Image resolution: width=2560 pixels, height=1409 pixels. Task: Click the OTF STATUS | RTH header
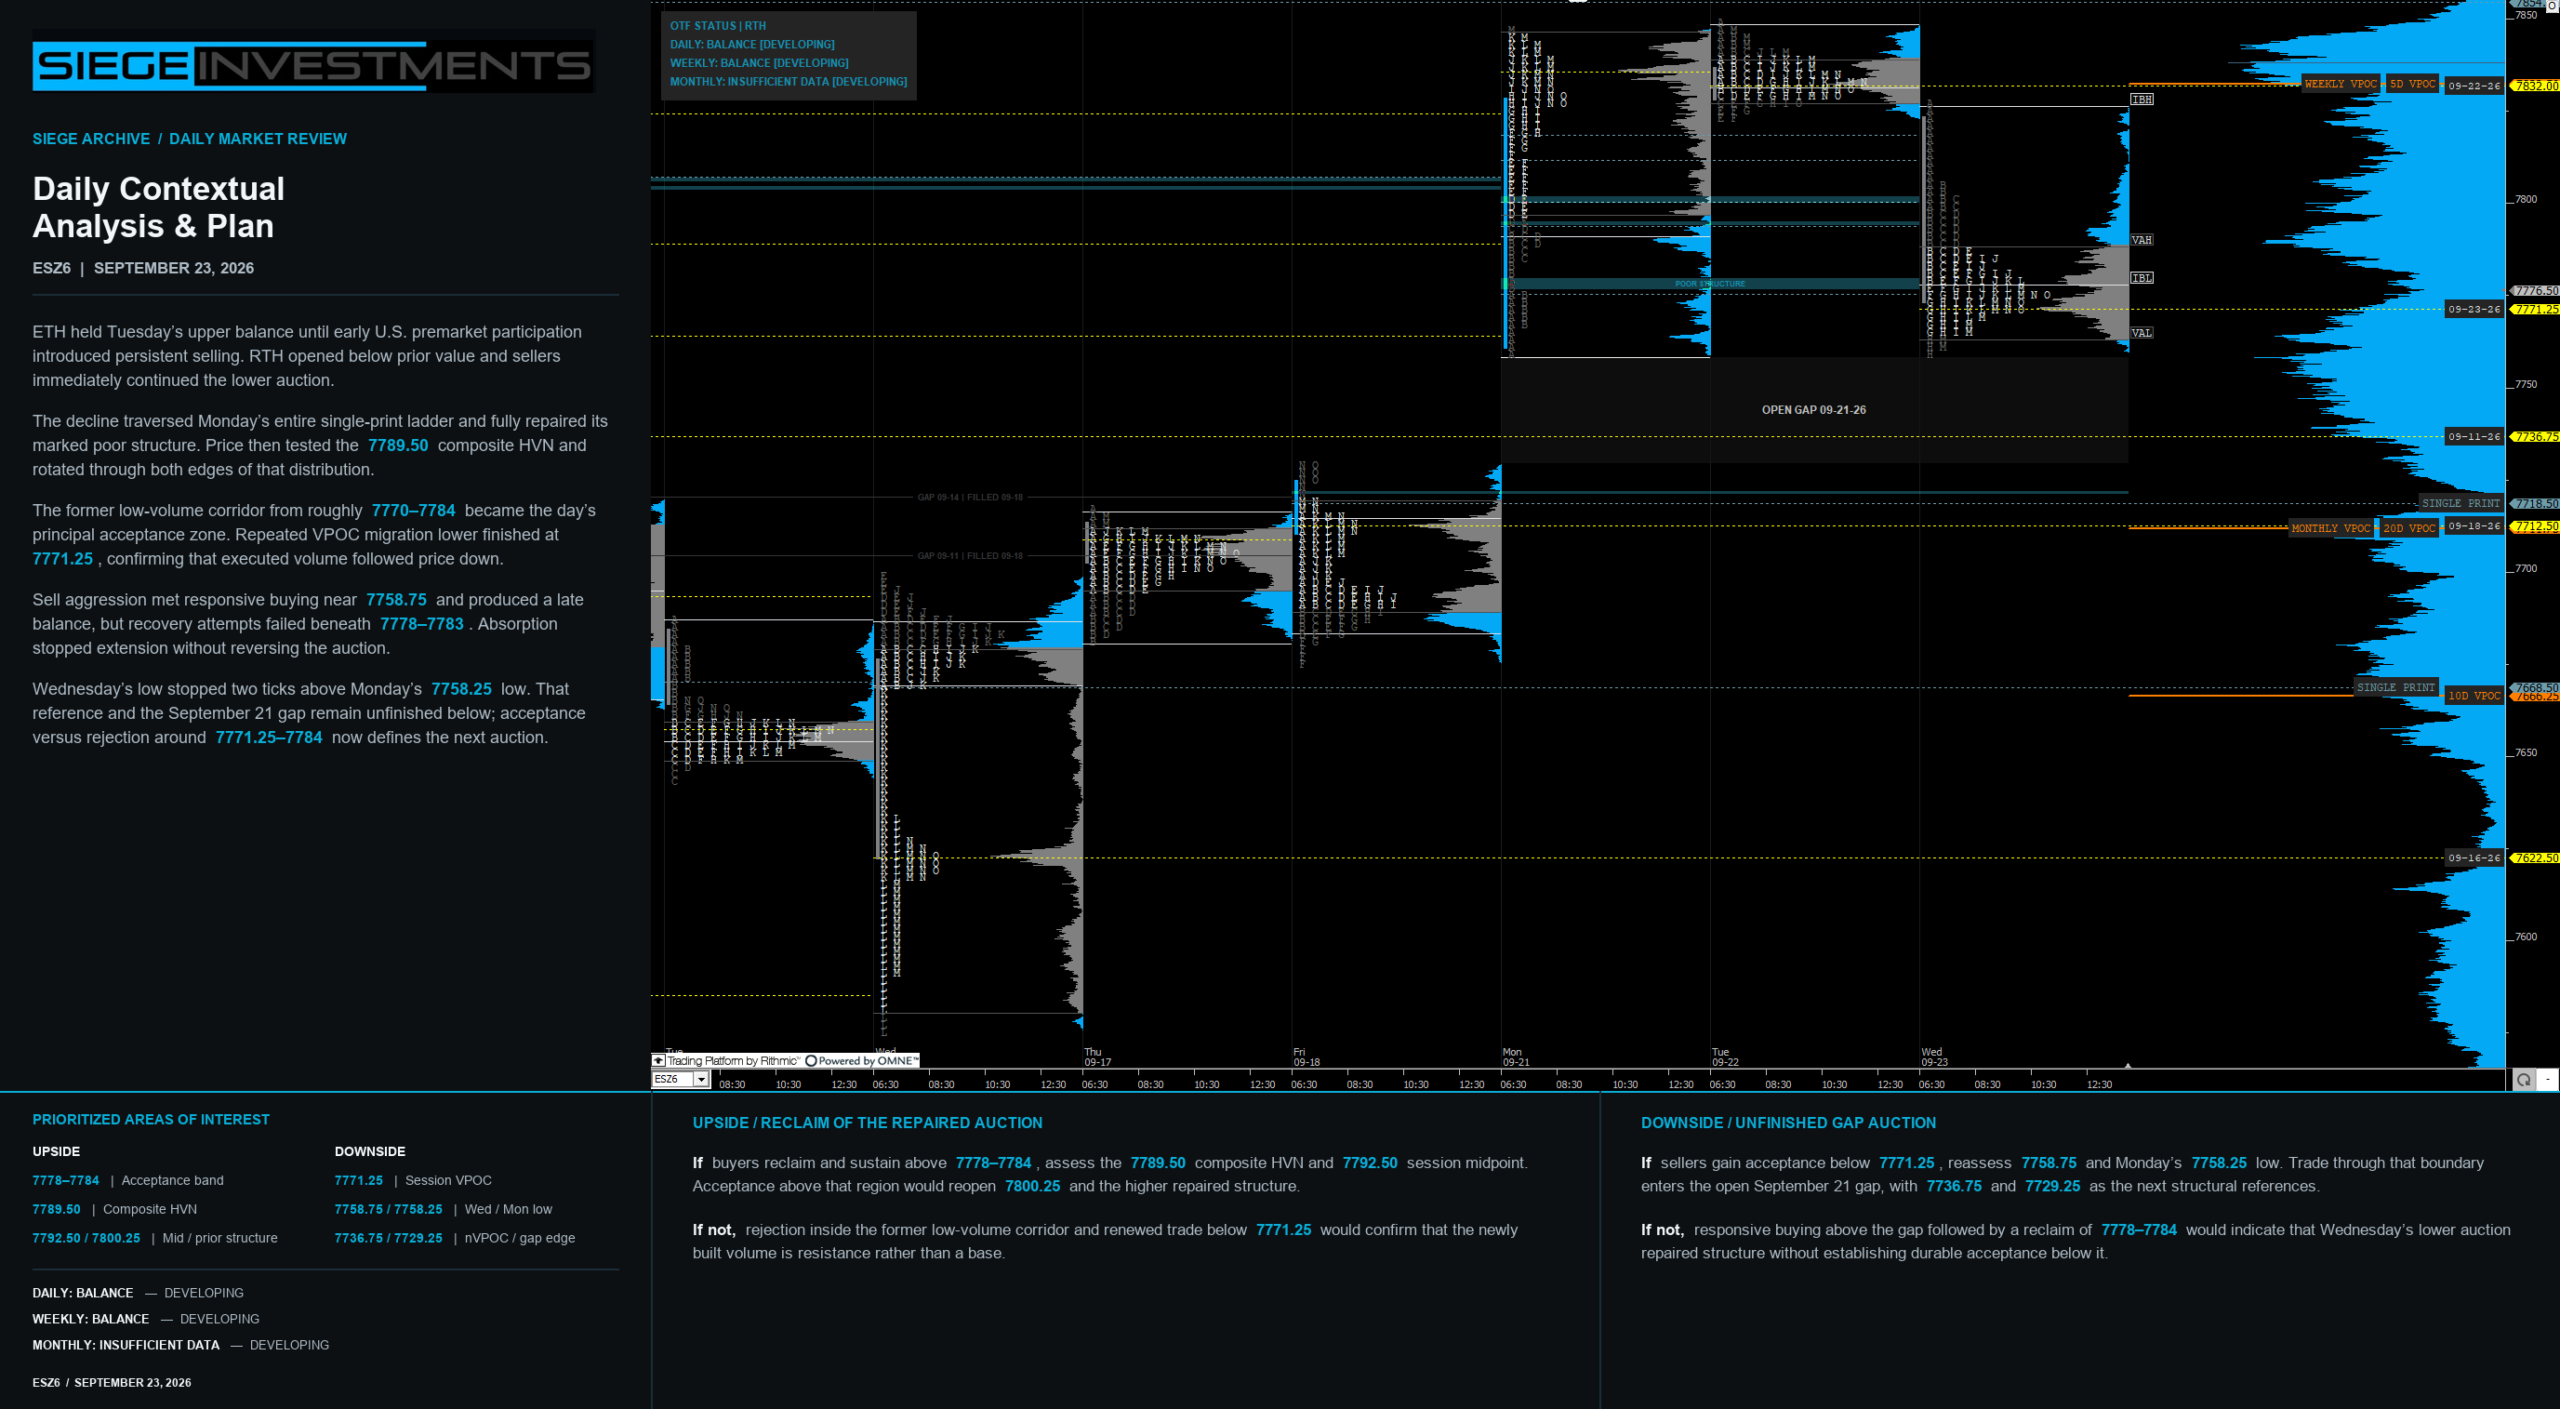[x=718, y=26]
